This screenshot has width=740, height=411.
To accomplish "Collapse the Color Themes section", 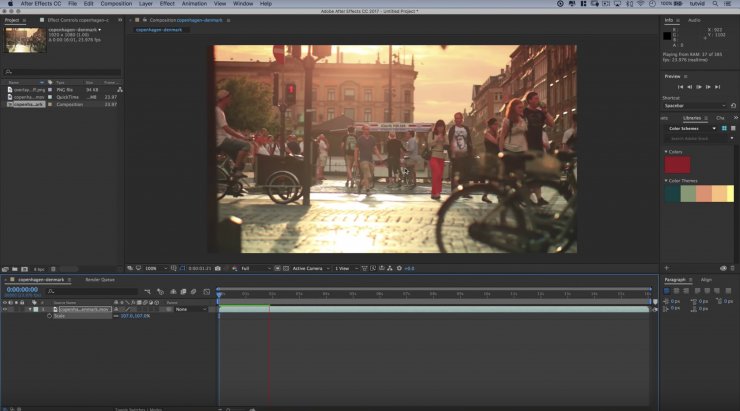I will point(666,181).
